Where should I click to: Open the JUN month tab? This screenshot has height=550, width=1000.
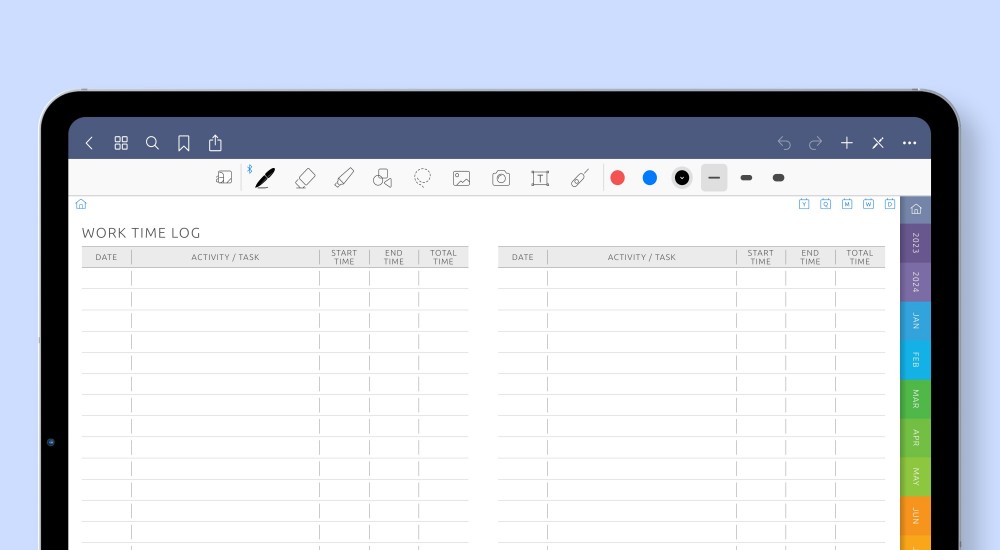coord(916,516)
